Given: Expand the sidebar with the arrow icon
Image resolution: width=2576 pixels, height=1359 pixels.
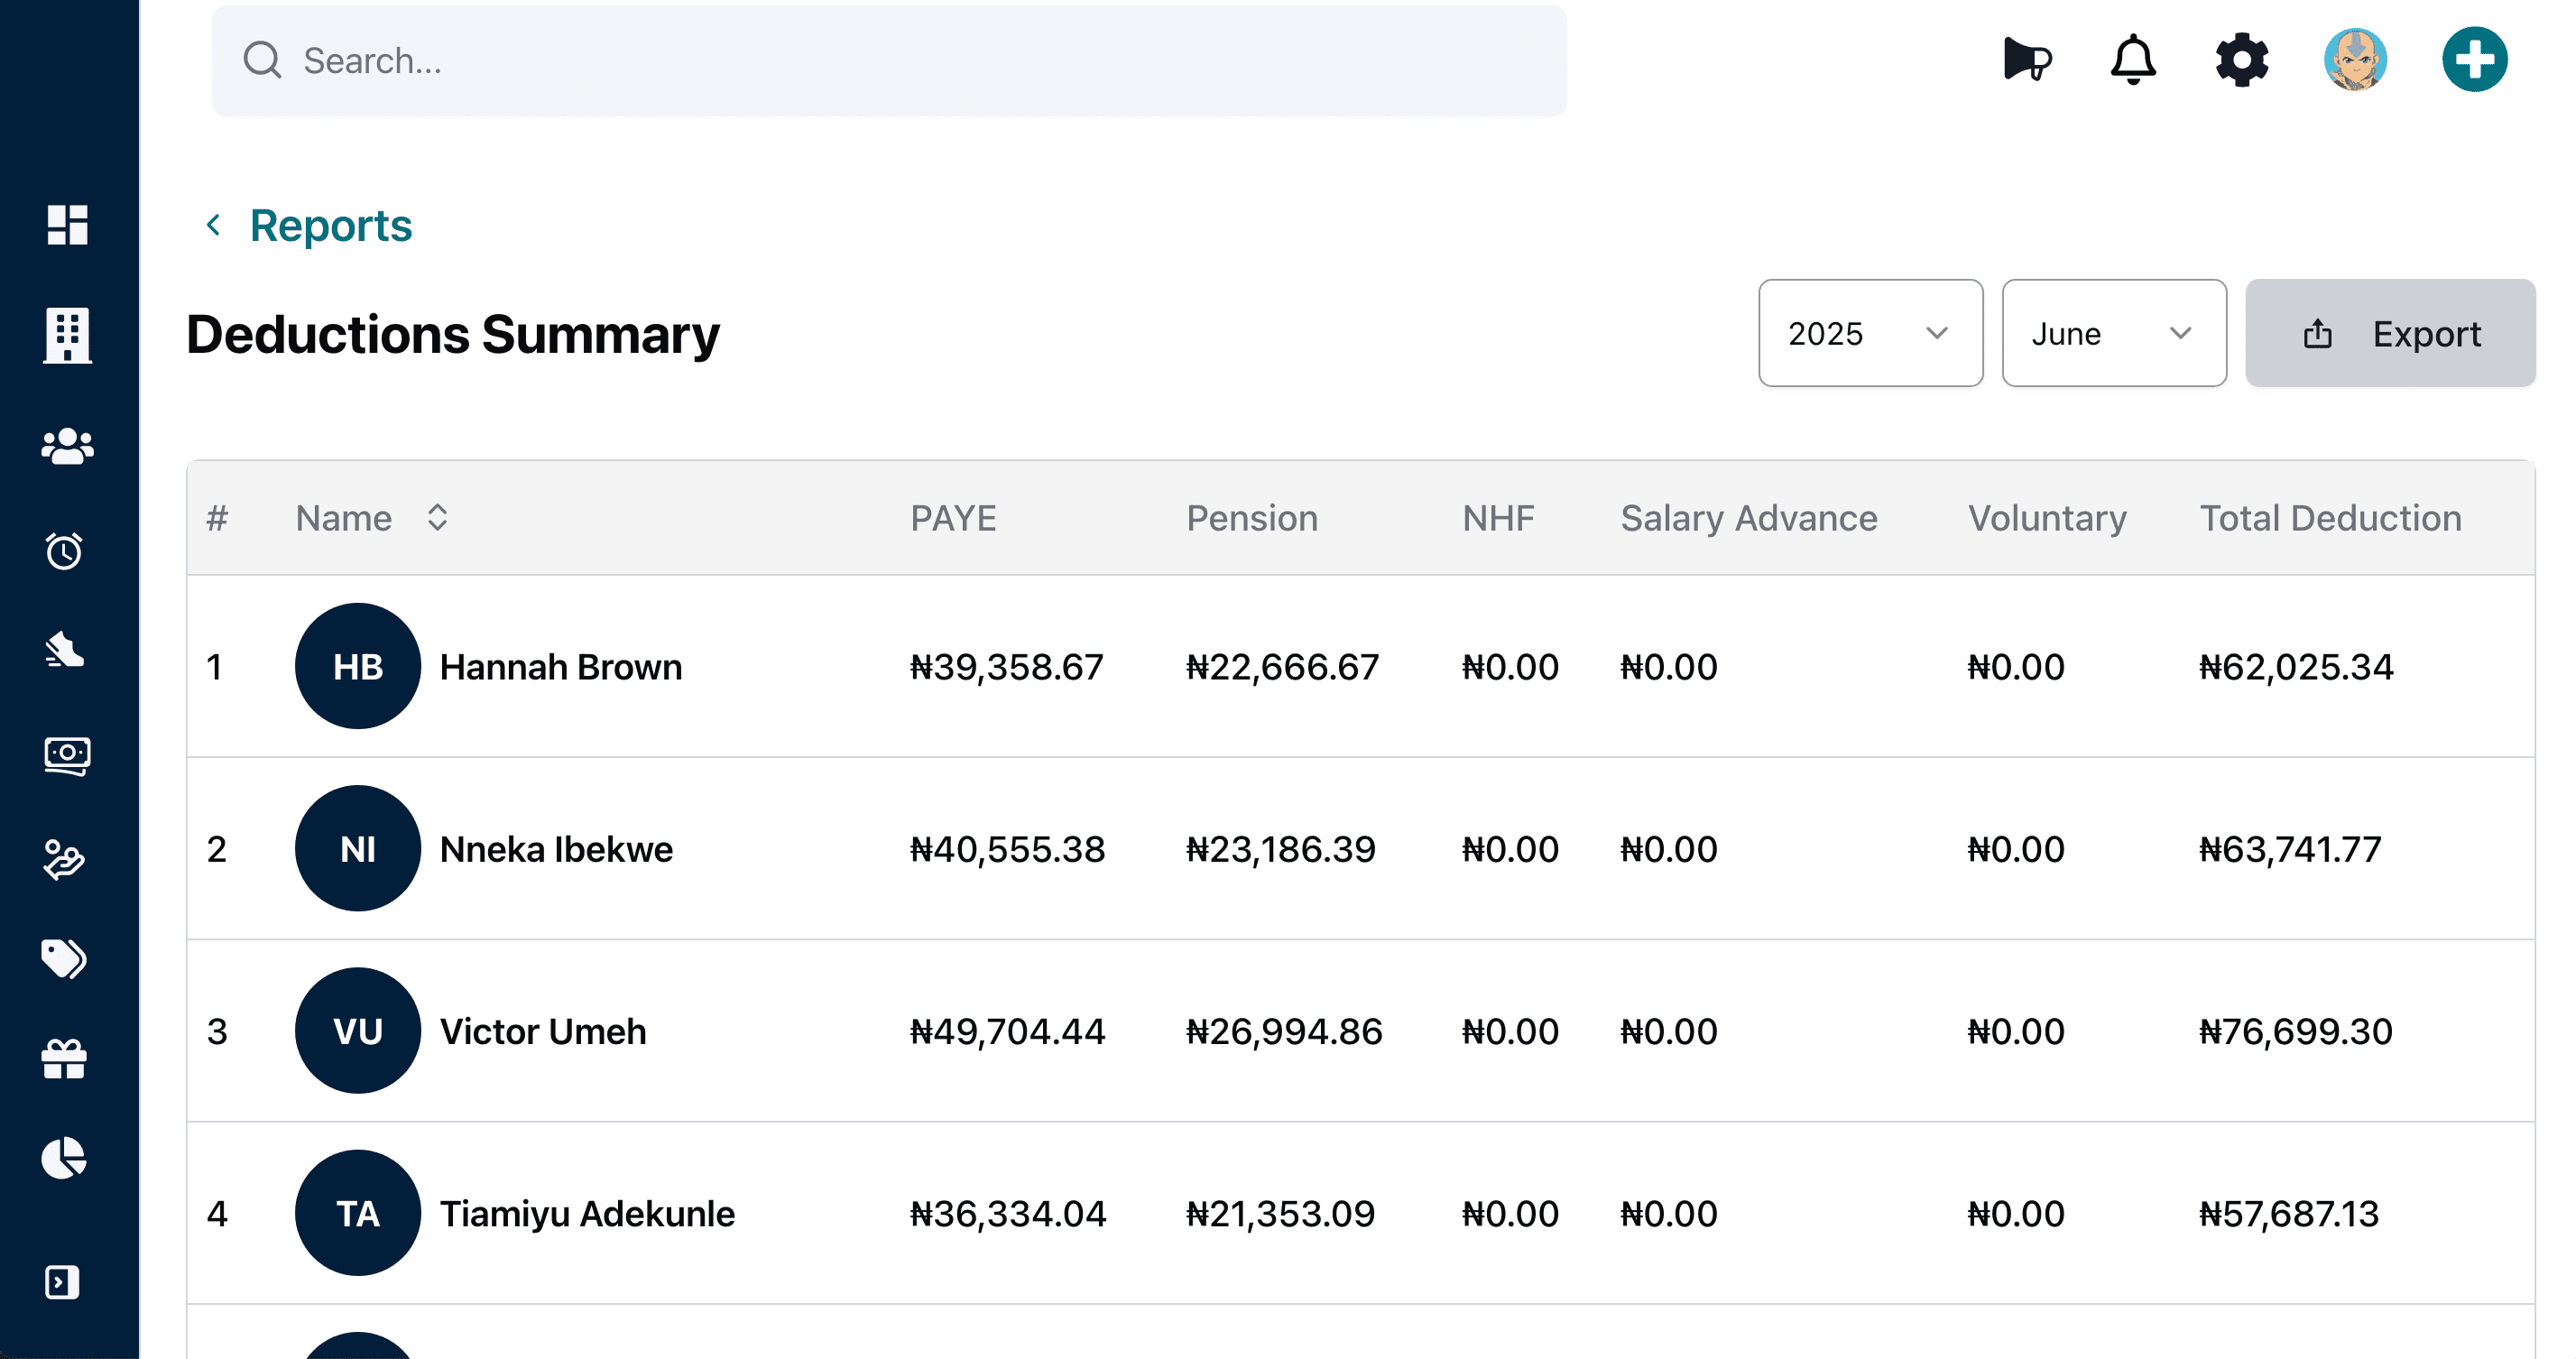Looking at the screenshot, I should tap(62, 1282).
